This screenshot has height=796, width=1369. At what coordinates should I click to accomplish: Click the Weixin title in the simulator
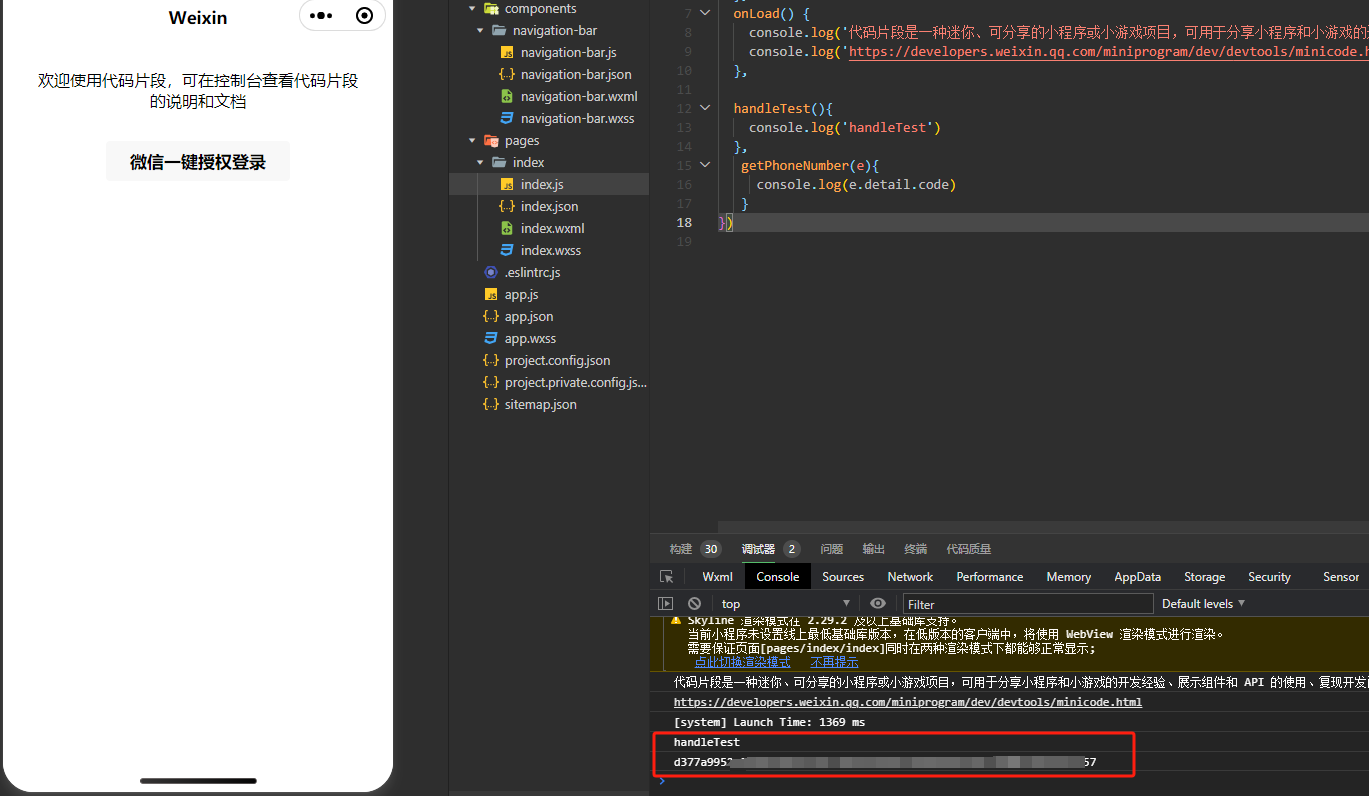point(198,18)
